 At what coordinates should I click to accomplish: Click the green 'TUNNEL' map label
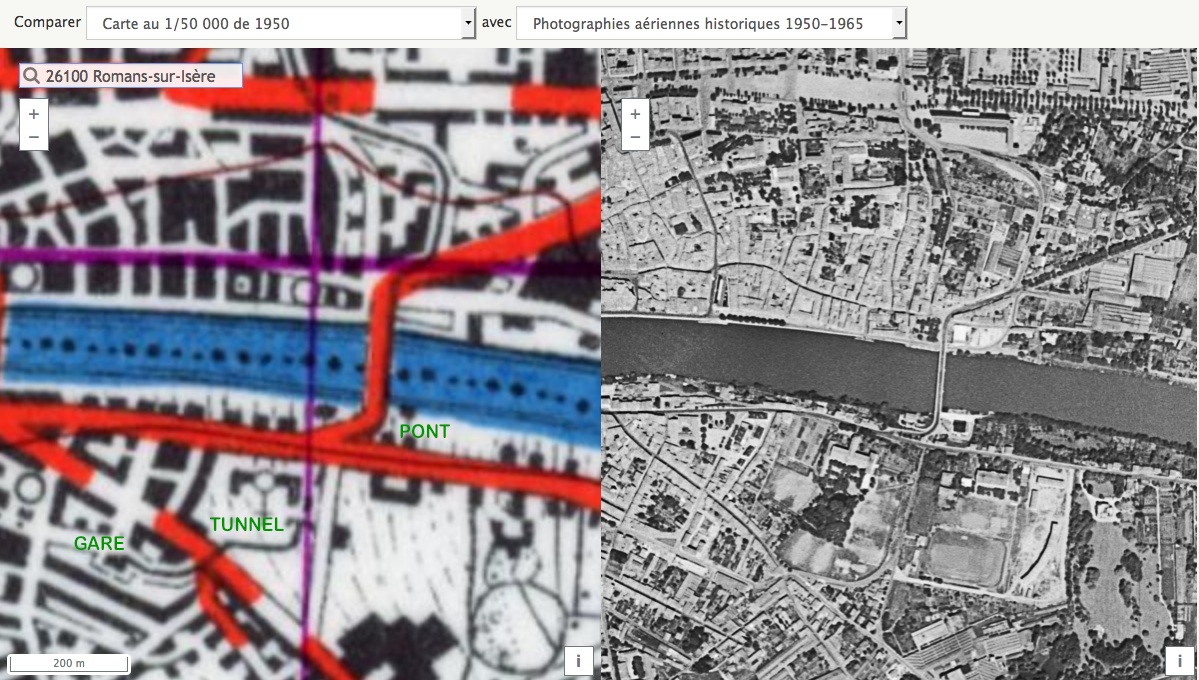click(x=246, y=525)
